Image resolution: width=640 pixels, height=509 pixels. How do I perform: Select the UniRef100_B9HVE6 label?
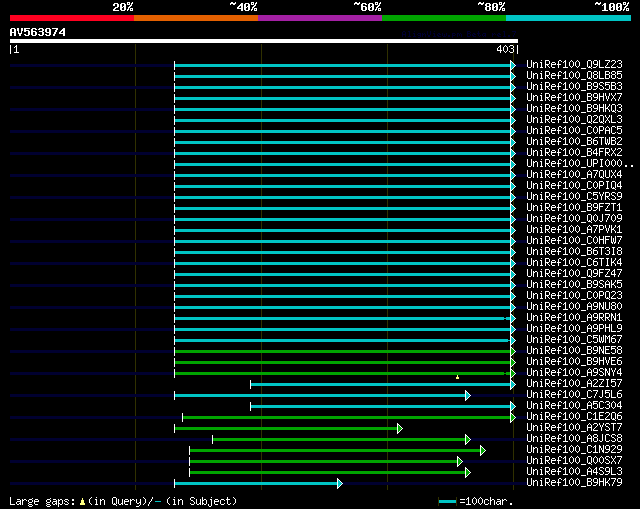click(x=574, y=362)
